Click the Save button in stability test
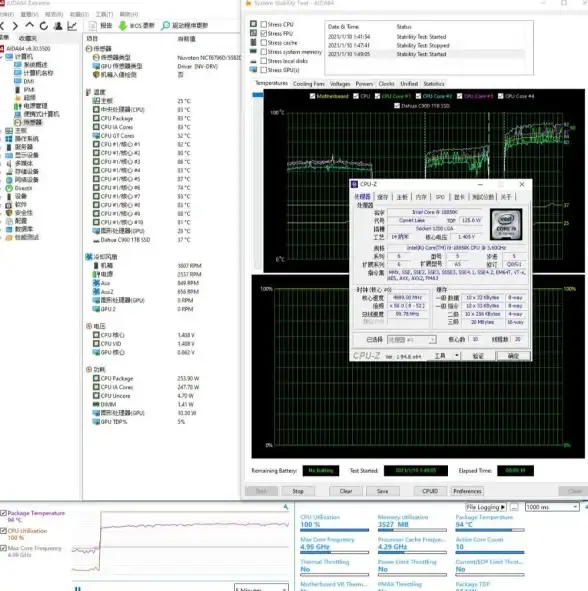 tap(382, 491)
